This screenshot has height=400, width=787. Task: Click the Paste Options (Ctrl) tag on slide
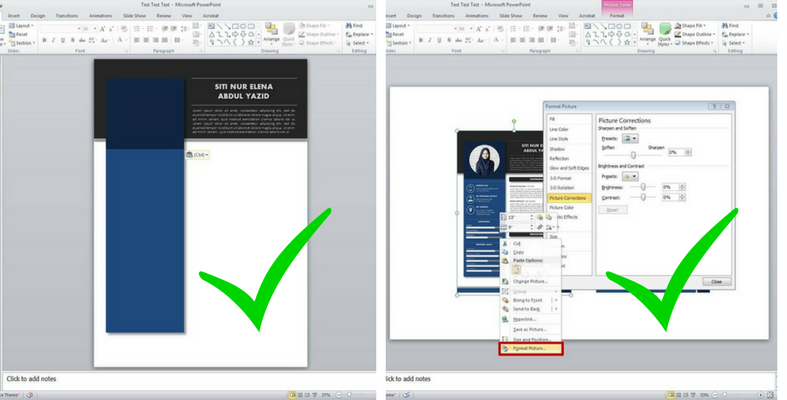pyautogui.click(x=197, y=155)
